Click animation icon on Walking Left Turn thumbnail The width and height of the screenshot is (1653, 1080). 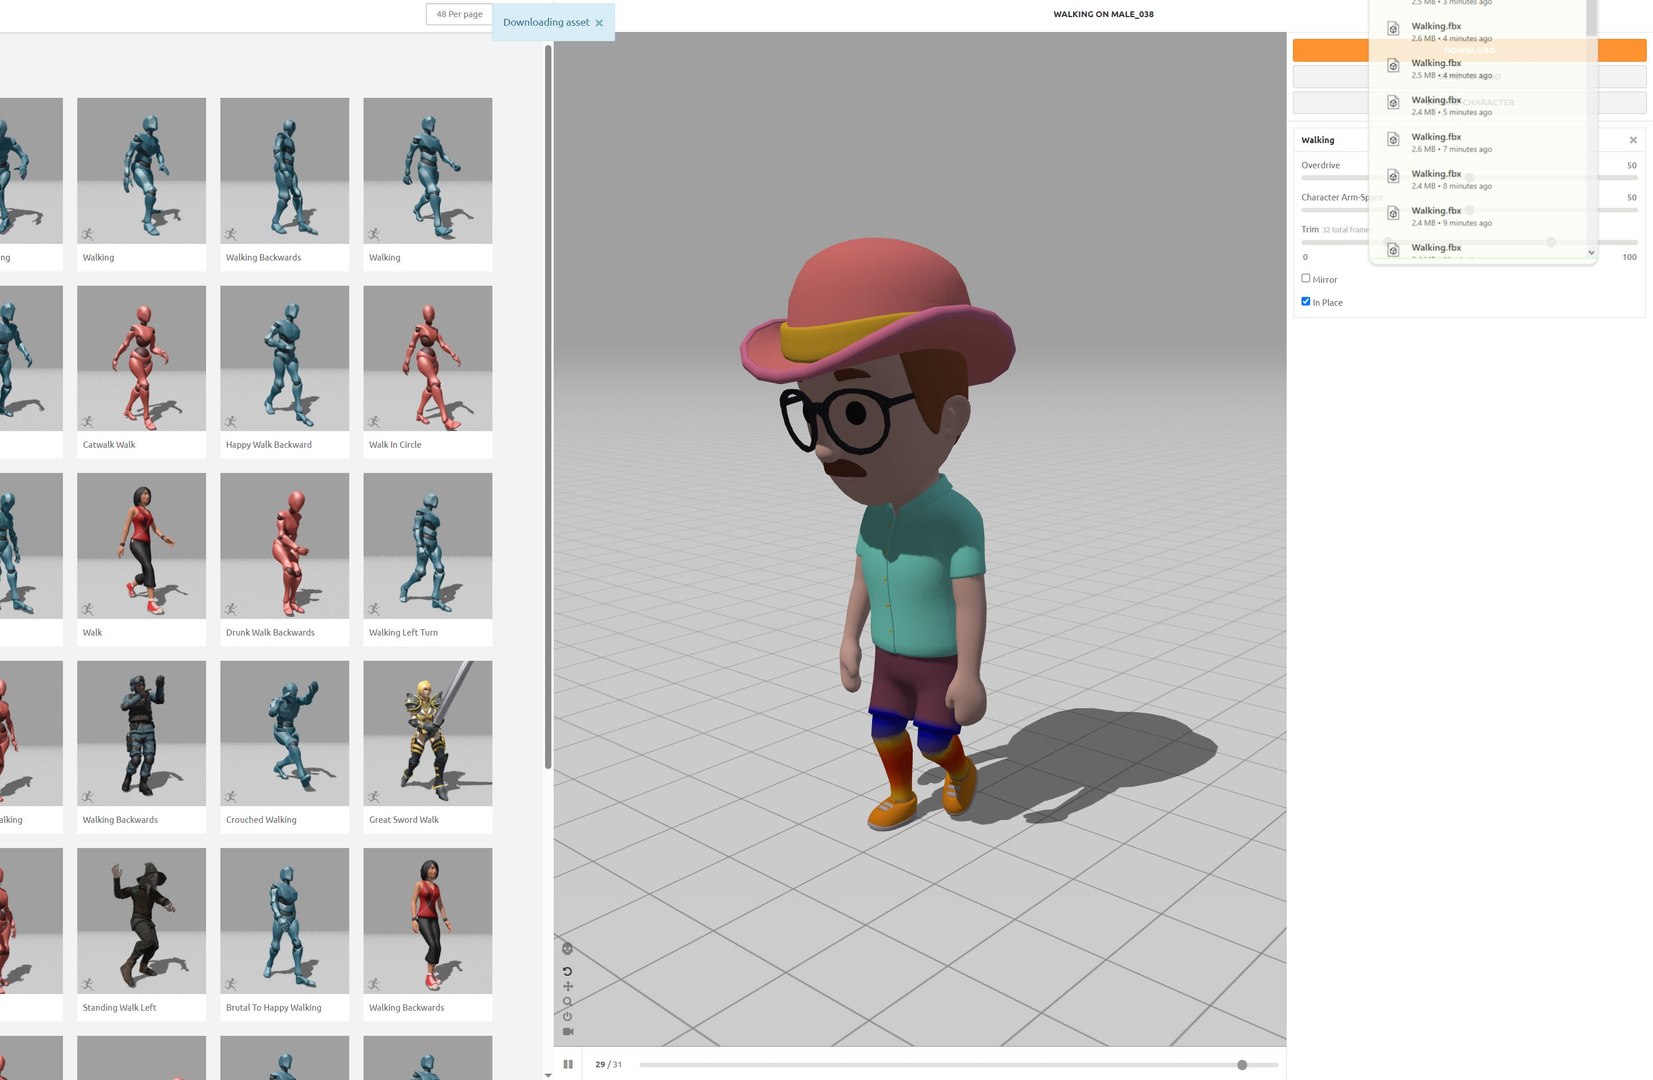click(x=374, y=609)
